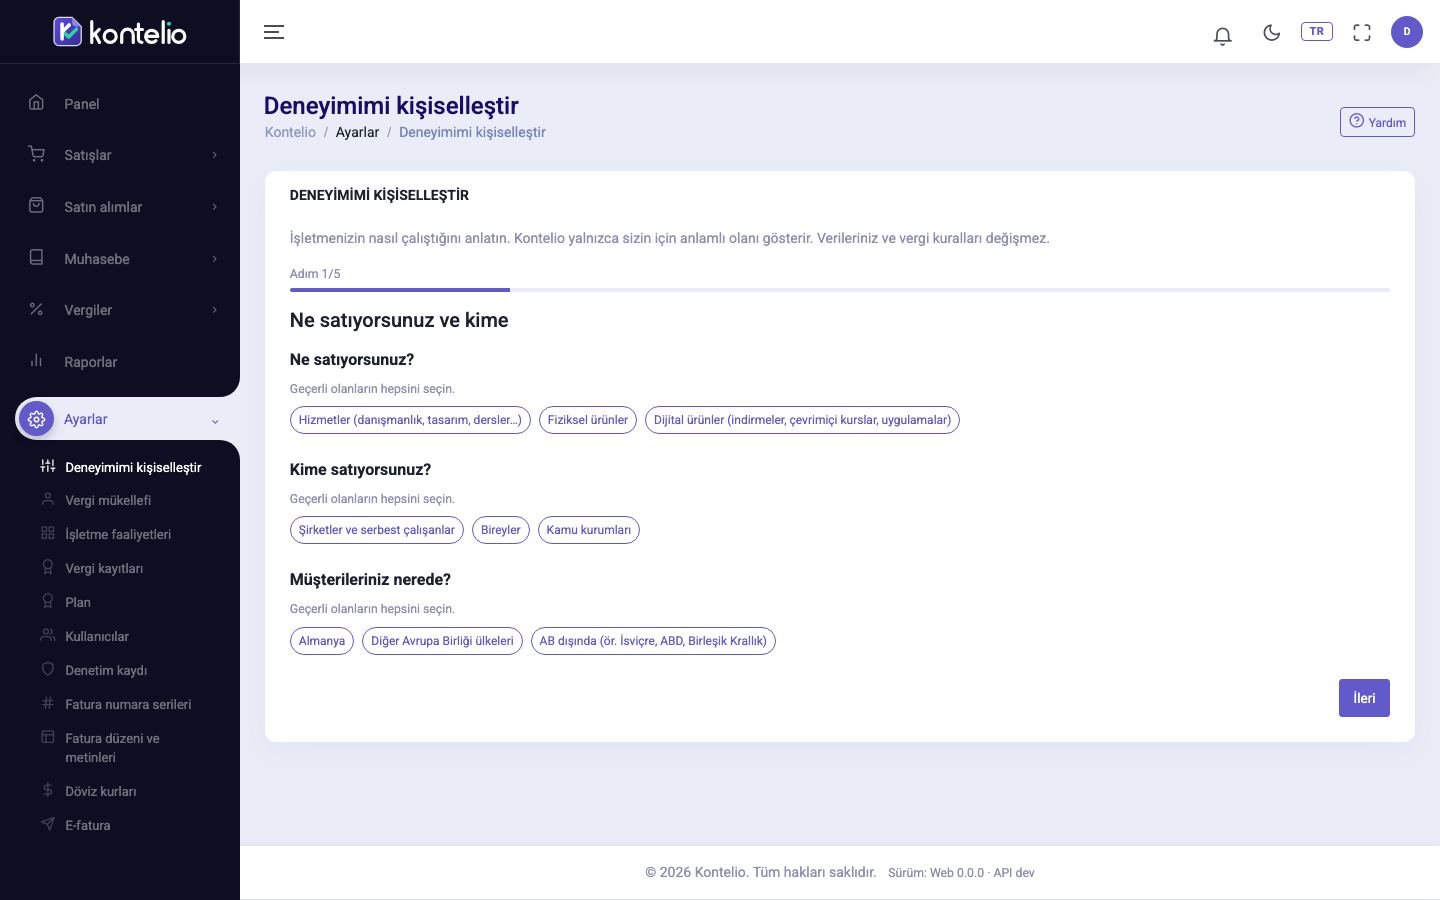Click the İleri button
Screen dimensions: 1440x900
[x=1364, y=698]
